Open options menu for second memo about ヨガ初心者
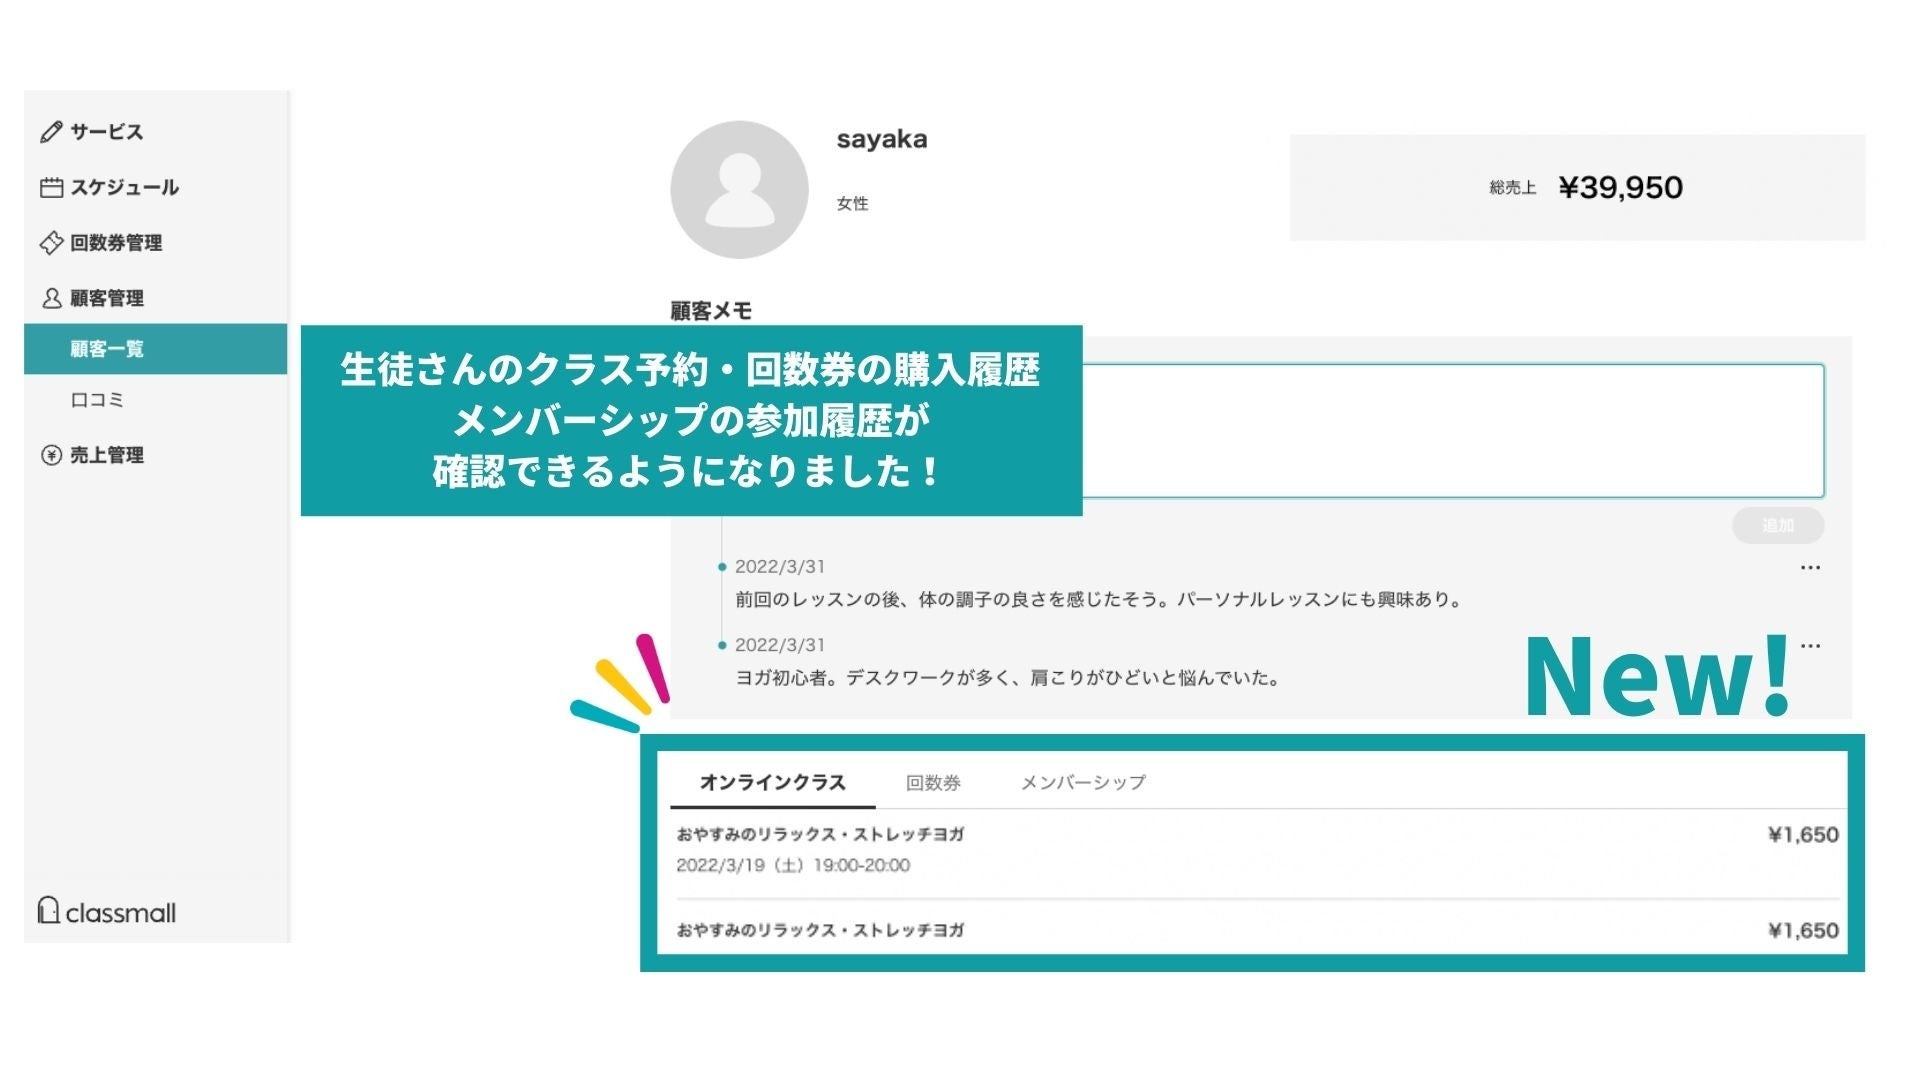This screenshot has height=1080, width=1920. pyautogui.click(x=1810, y=646)
